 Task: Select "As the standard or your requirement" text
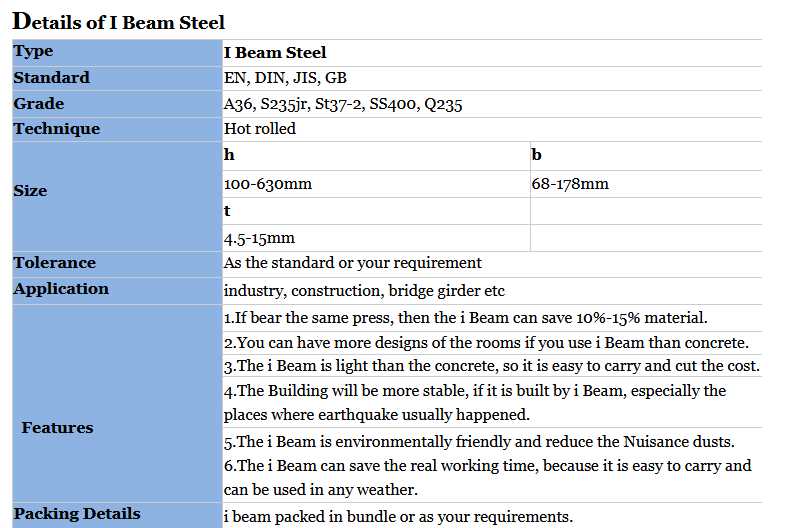click(353, 263)
